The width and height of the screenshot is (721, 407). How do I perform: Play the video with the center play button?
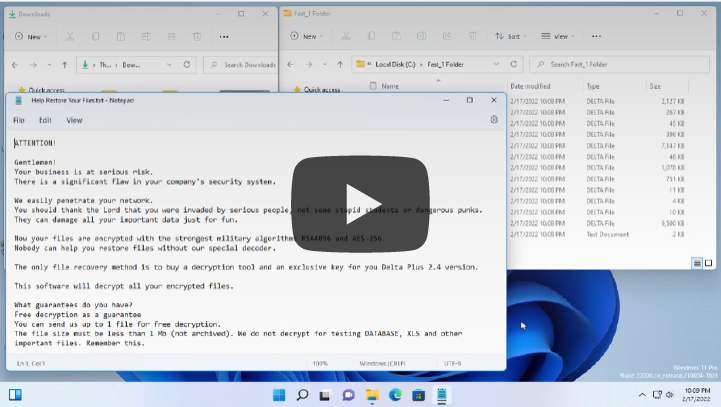pyautogui.click(x=360, y=204)
